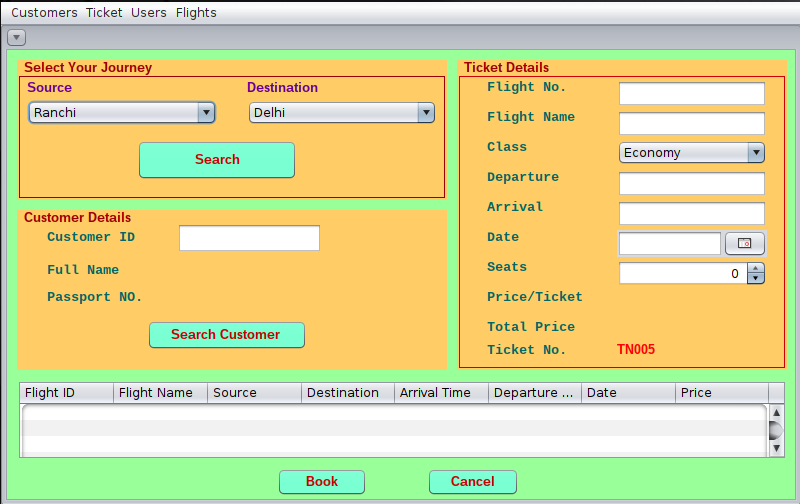Focus the Flight Name input field
Image resolution: width=800 pixels, height=504 pixels.
coord(692,123)
